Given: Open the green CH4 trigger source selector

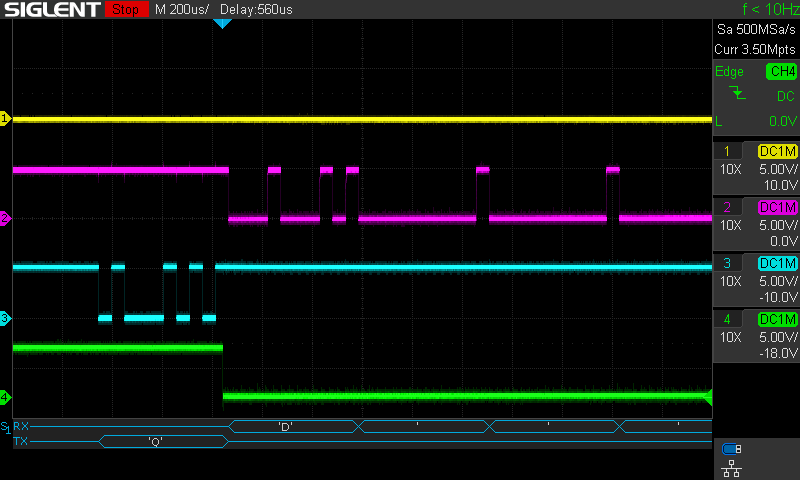Looking at the screenshot, I should click(x=781, y=71).
